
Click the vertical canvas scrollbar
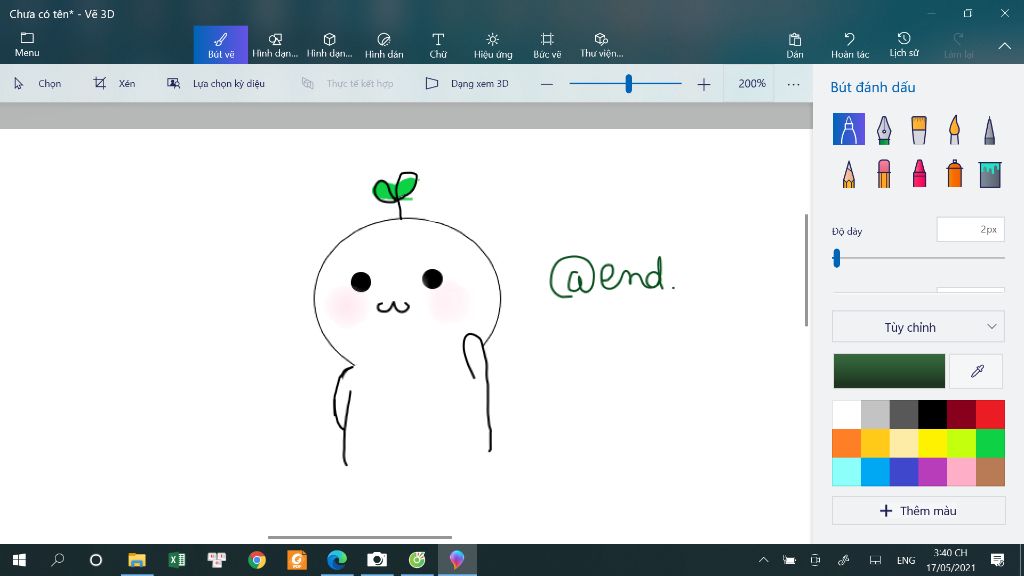pos(807,270)
